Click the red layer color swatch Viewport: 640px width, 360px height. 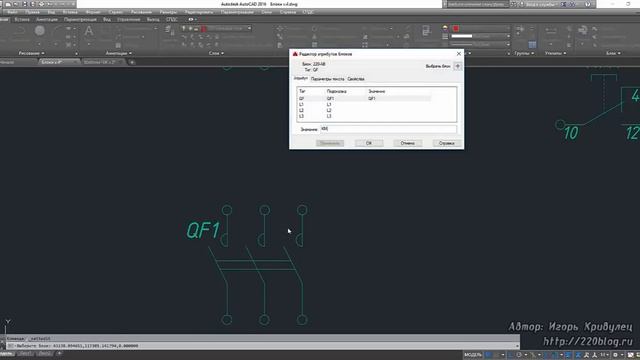(x=204, y=29)
